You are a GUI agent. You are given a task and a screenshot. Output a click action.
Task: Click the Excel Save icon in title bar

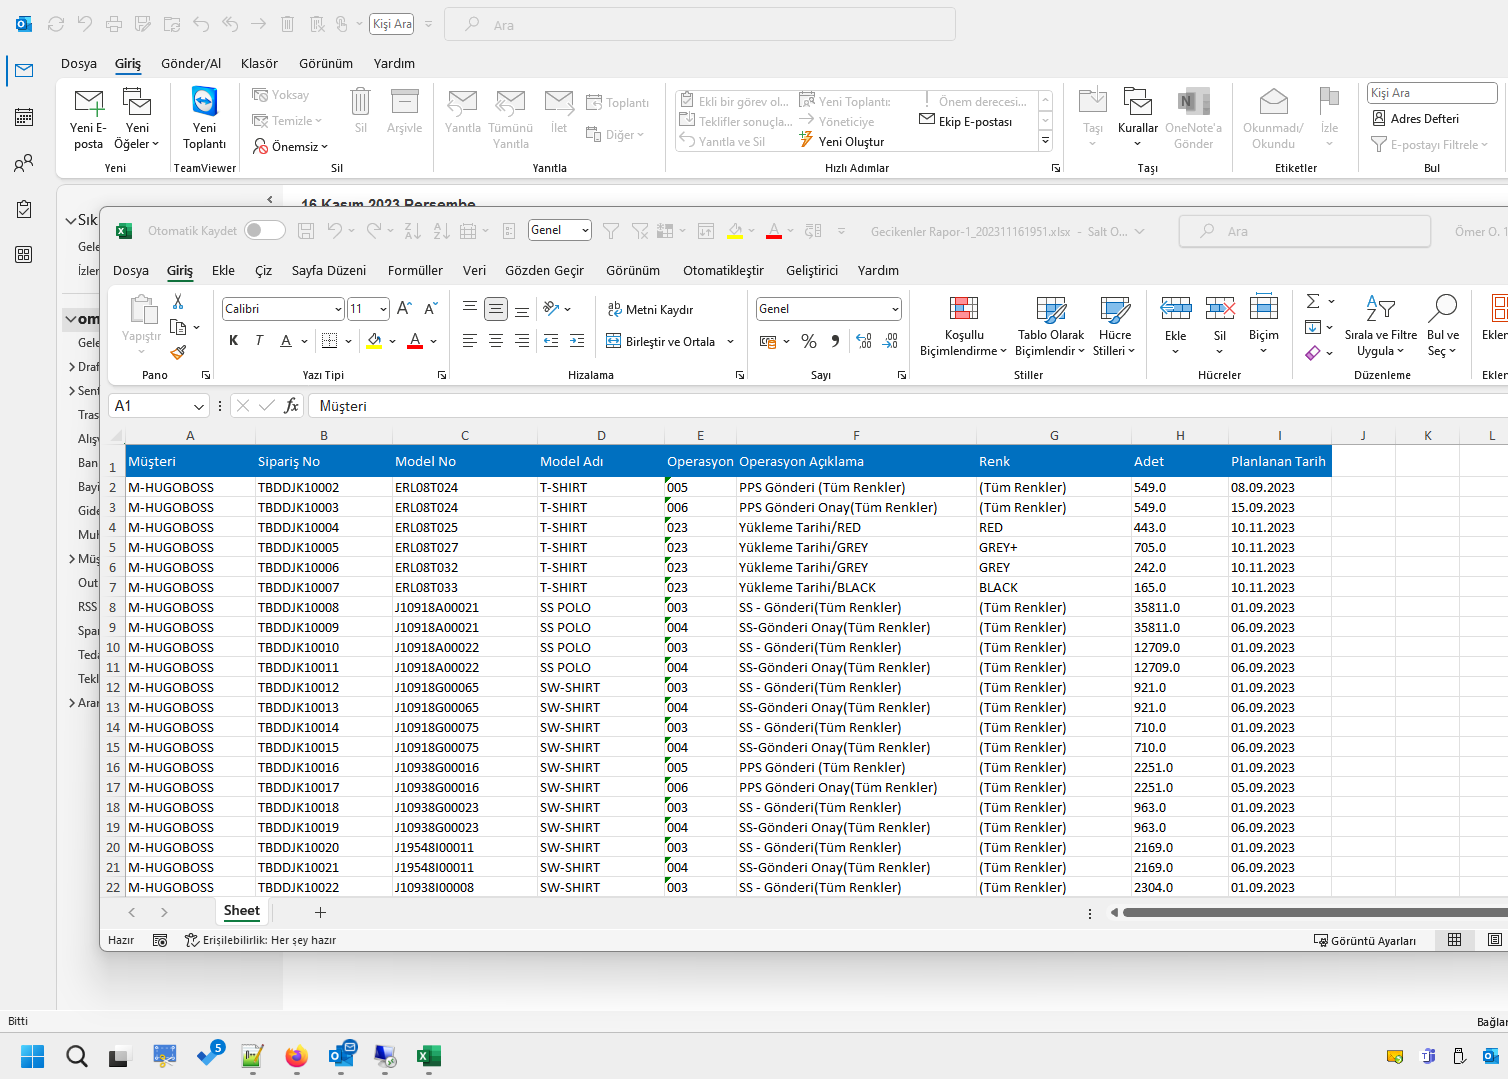[306, 231]
